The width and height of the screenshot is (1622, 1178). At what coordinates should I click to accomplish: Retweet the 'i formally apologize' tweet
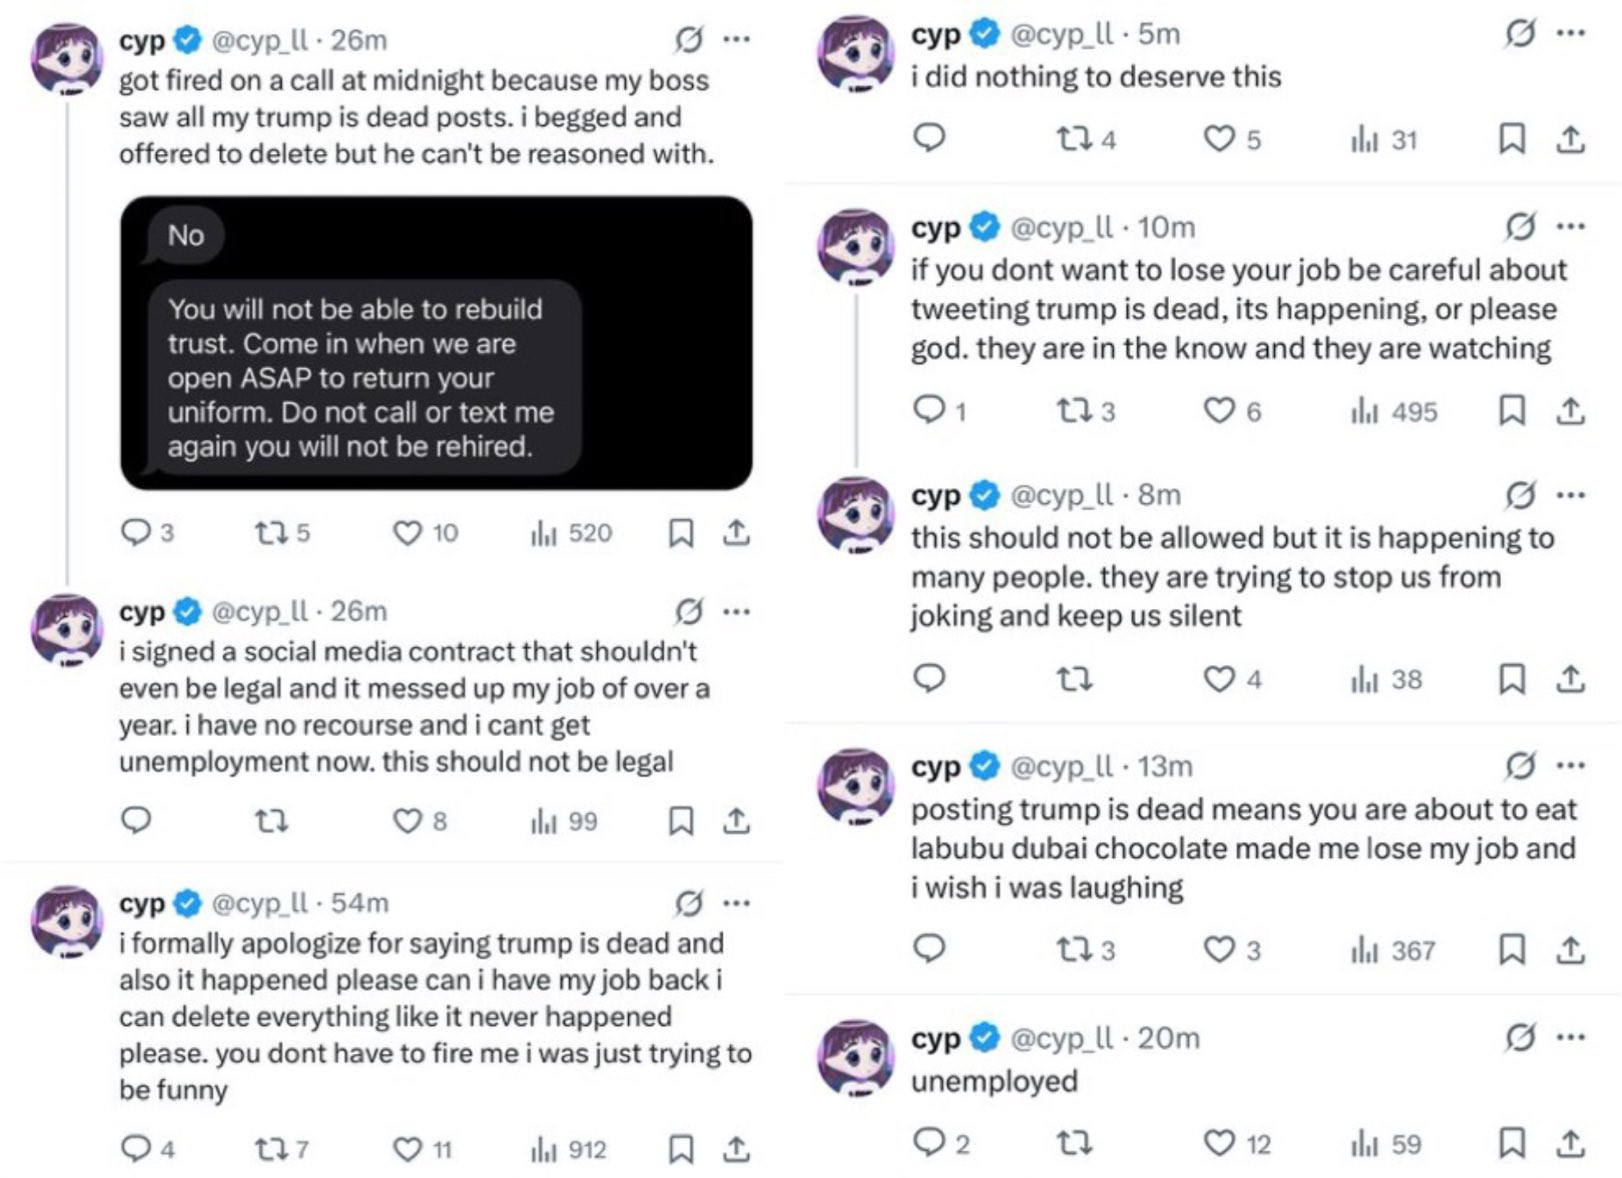click(x=281, y=1149)
